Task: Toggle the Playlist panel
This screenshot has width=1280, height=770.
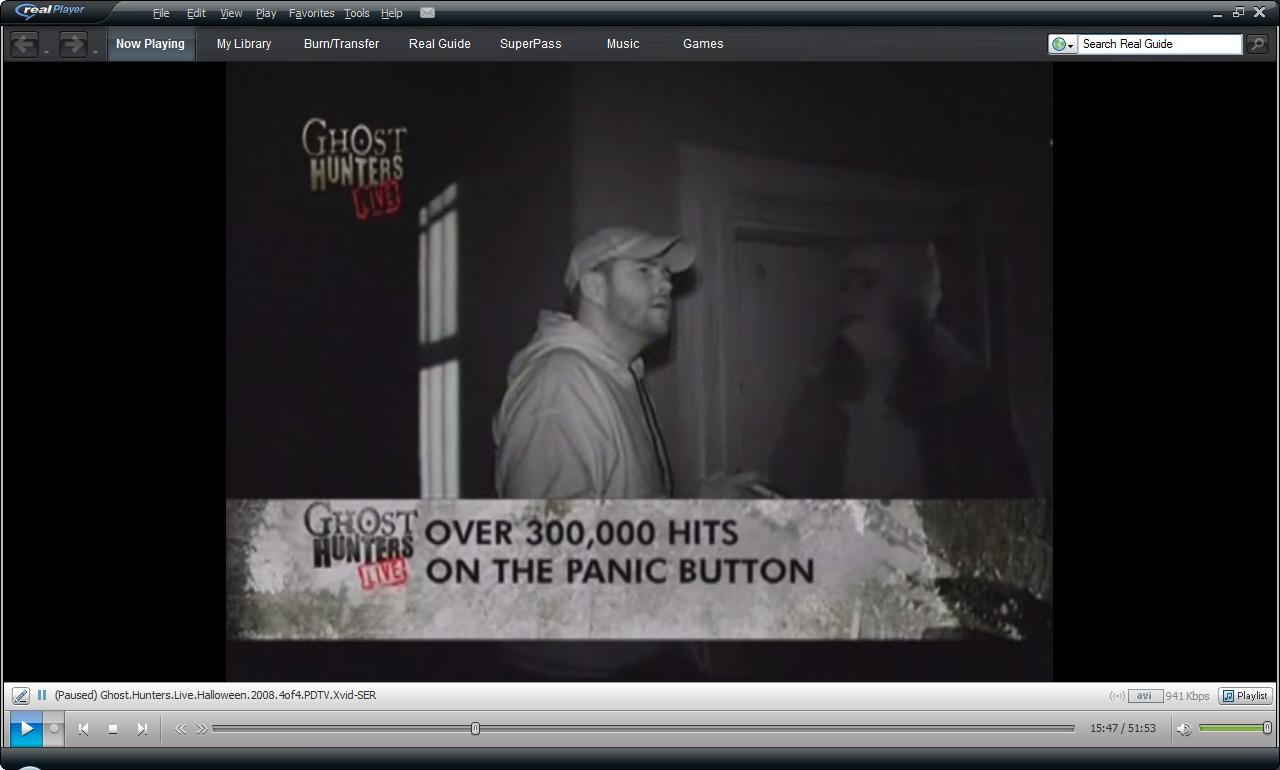Action: (1245, 696)
